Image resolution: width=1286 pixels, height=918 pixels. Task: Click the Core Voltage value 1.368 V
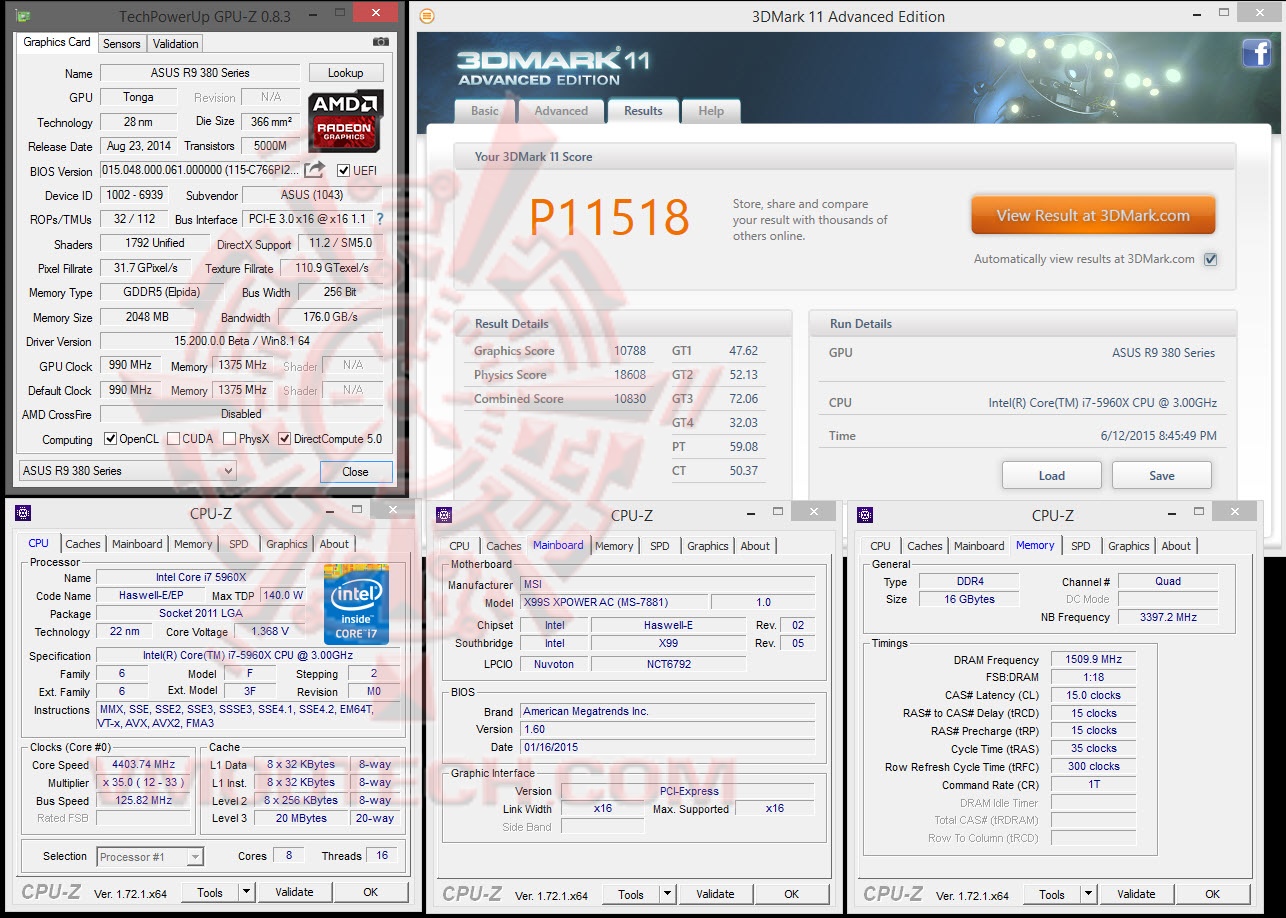pyautogui.click(x=270, y=631)
